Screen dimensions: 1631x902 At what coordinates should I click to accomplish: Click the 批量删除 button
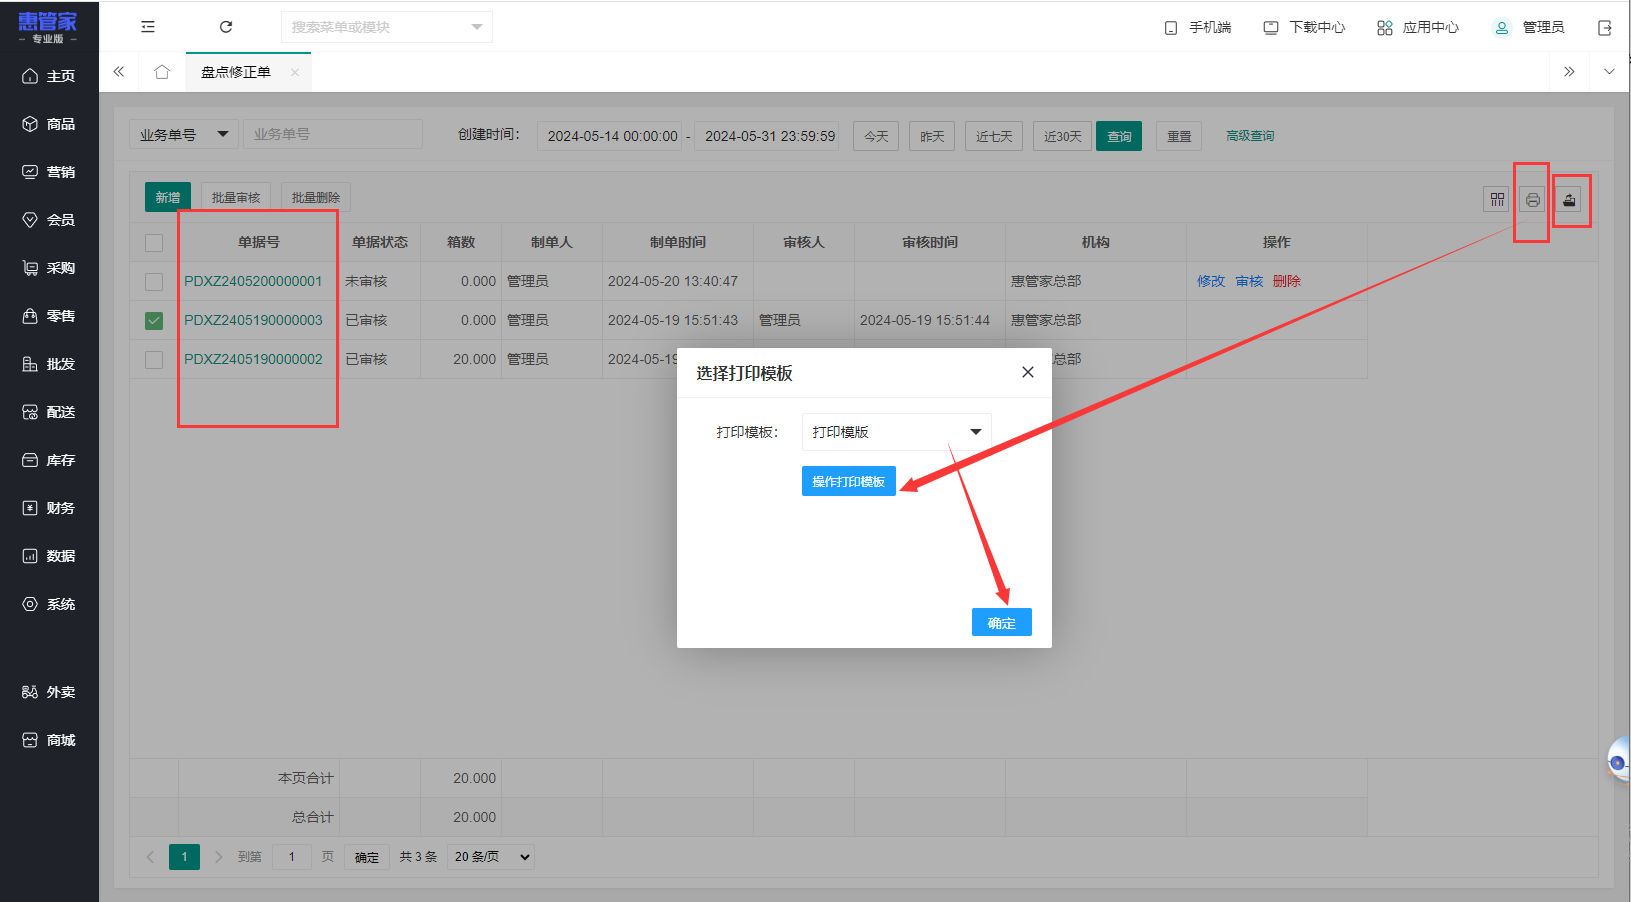[x=316, y=197]
